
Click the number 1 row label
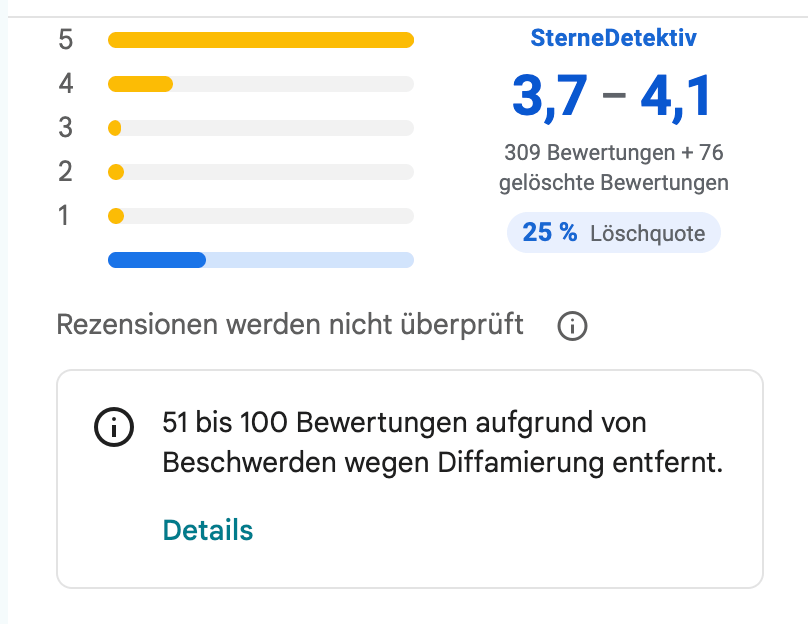65,215
